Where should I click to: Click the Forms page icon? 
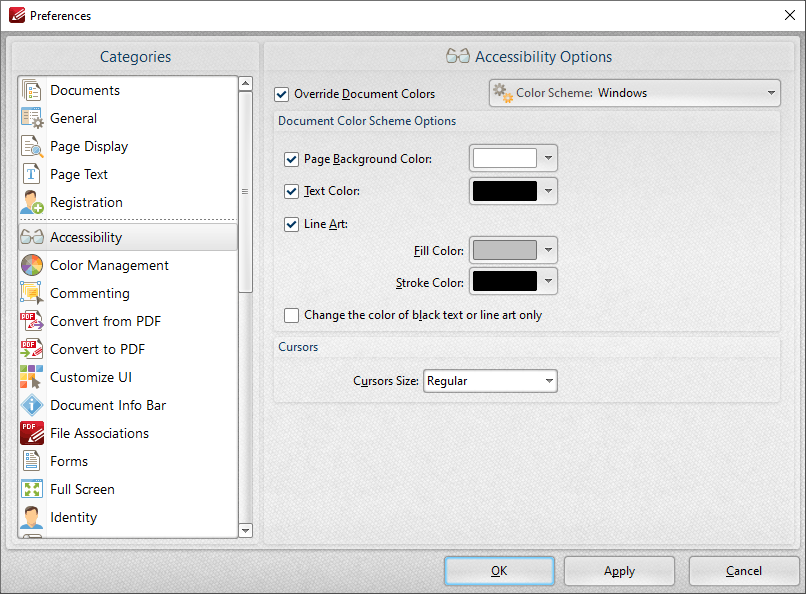(x=31, y=461)
